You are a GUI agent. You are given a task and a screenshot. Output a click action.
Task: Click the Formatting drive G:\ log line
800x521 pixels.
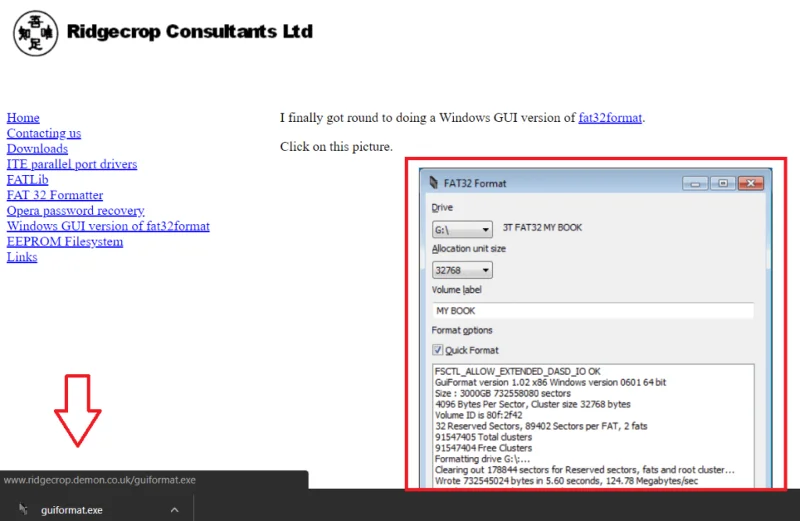[482, 459]
